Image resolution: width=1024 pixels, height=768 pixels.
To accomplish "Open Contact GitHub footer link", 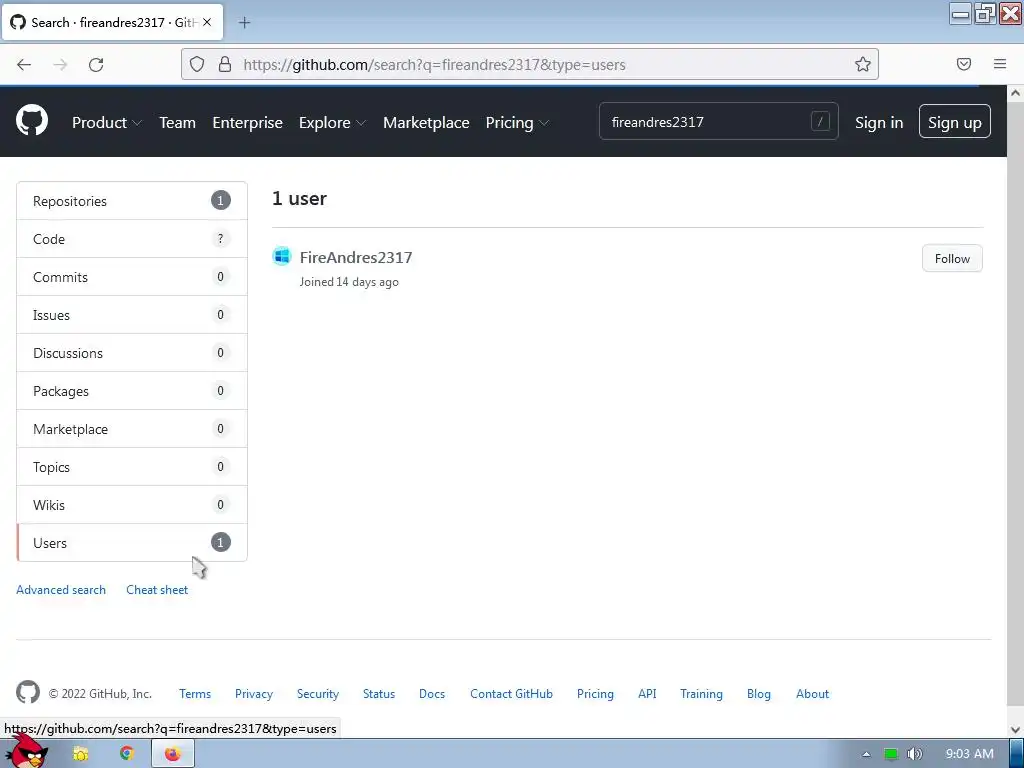I will pos(511,694).
